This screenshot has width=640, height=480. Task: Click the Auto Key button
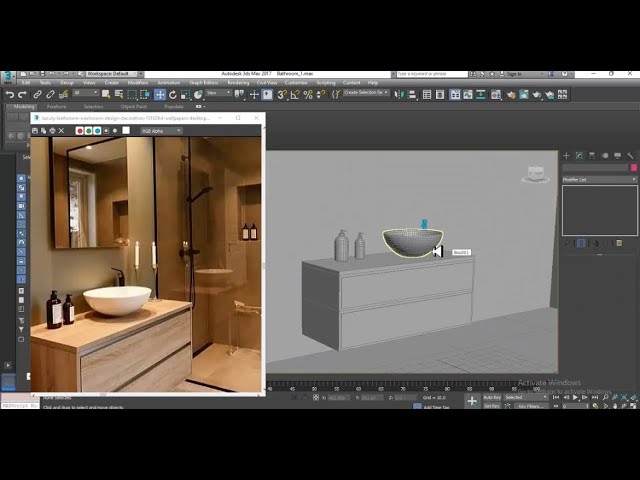492,397
